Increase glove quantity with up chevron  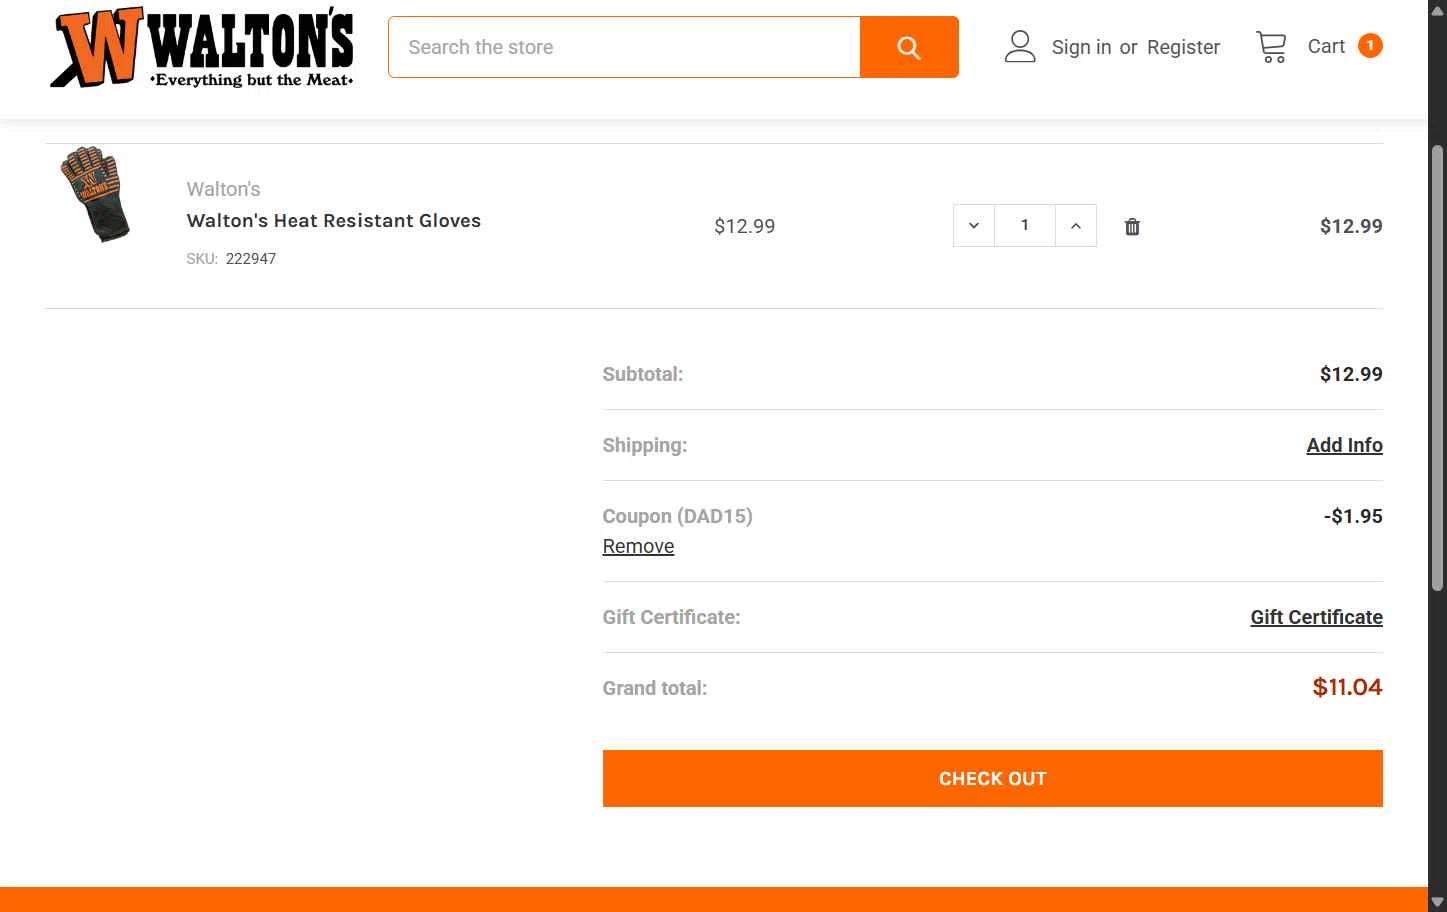(1076, 226)
